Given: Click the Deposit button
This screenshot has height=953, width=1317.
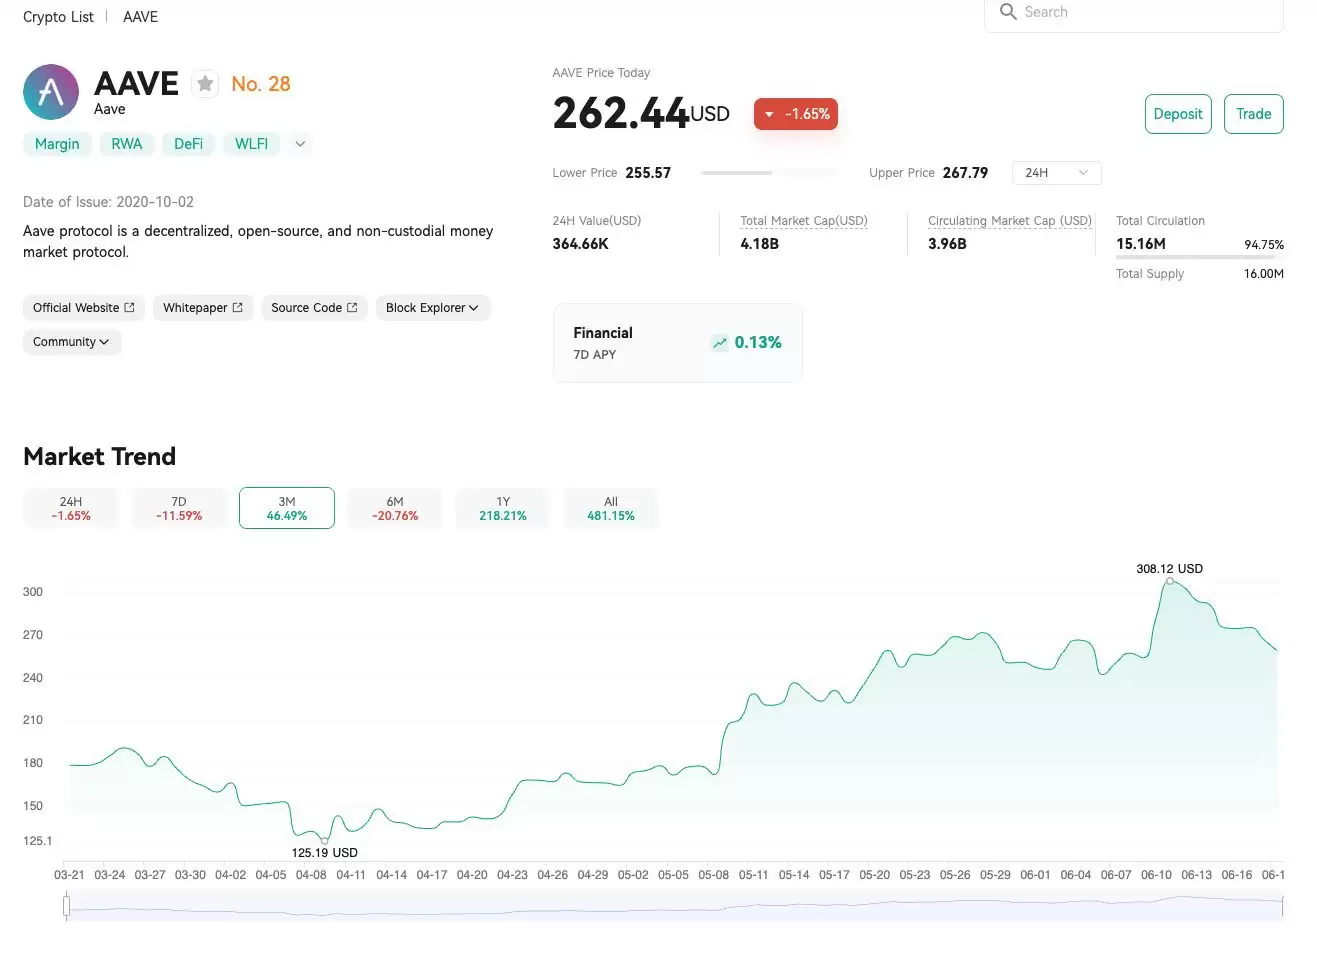Looking at the screenshot, I should (x=1177, y=114).
